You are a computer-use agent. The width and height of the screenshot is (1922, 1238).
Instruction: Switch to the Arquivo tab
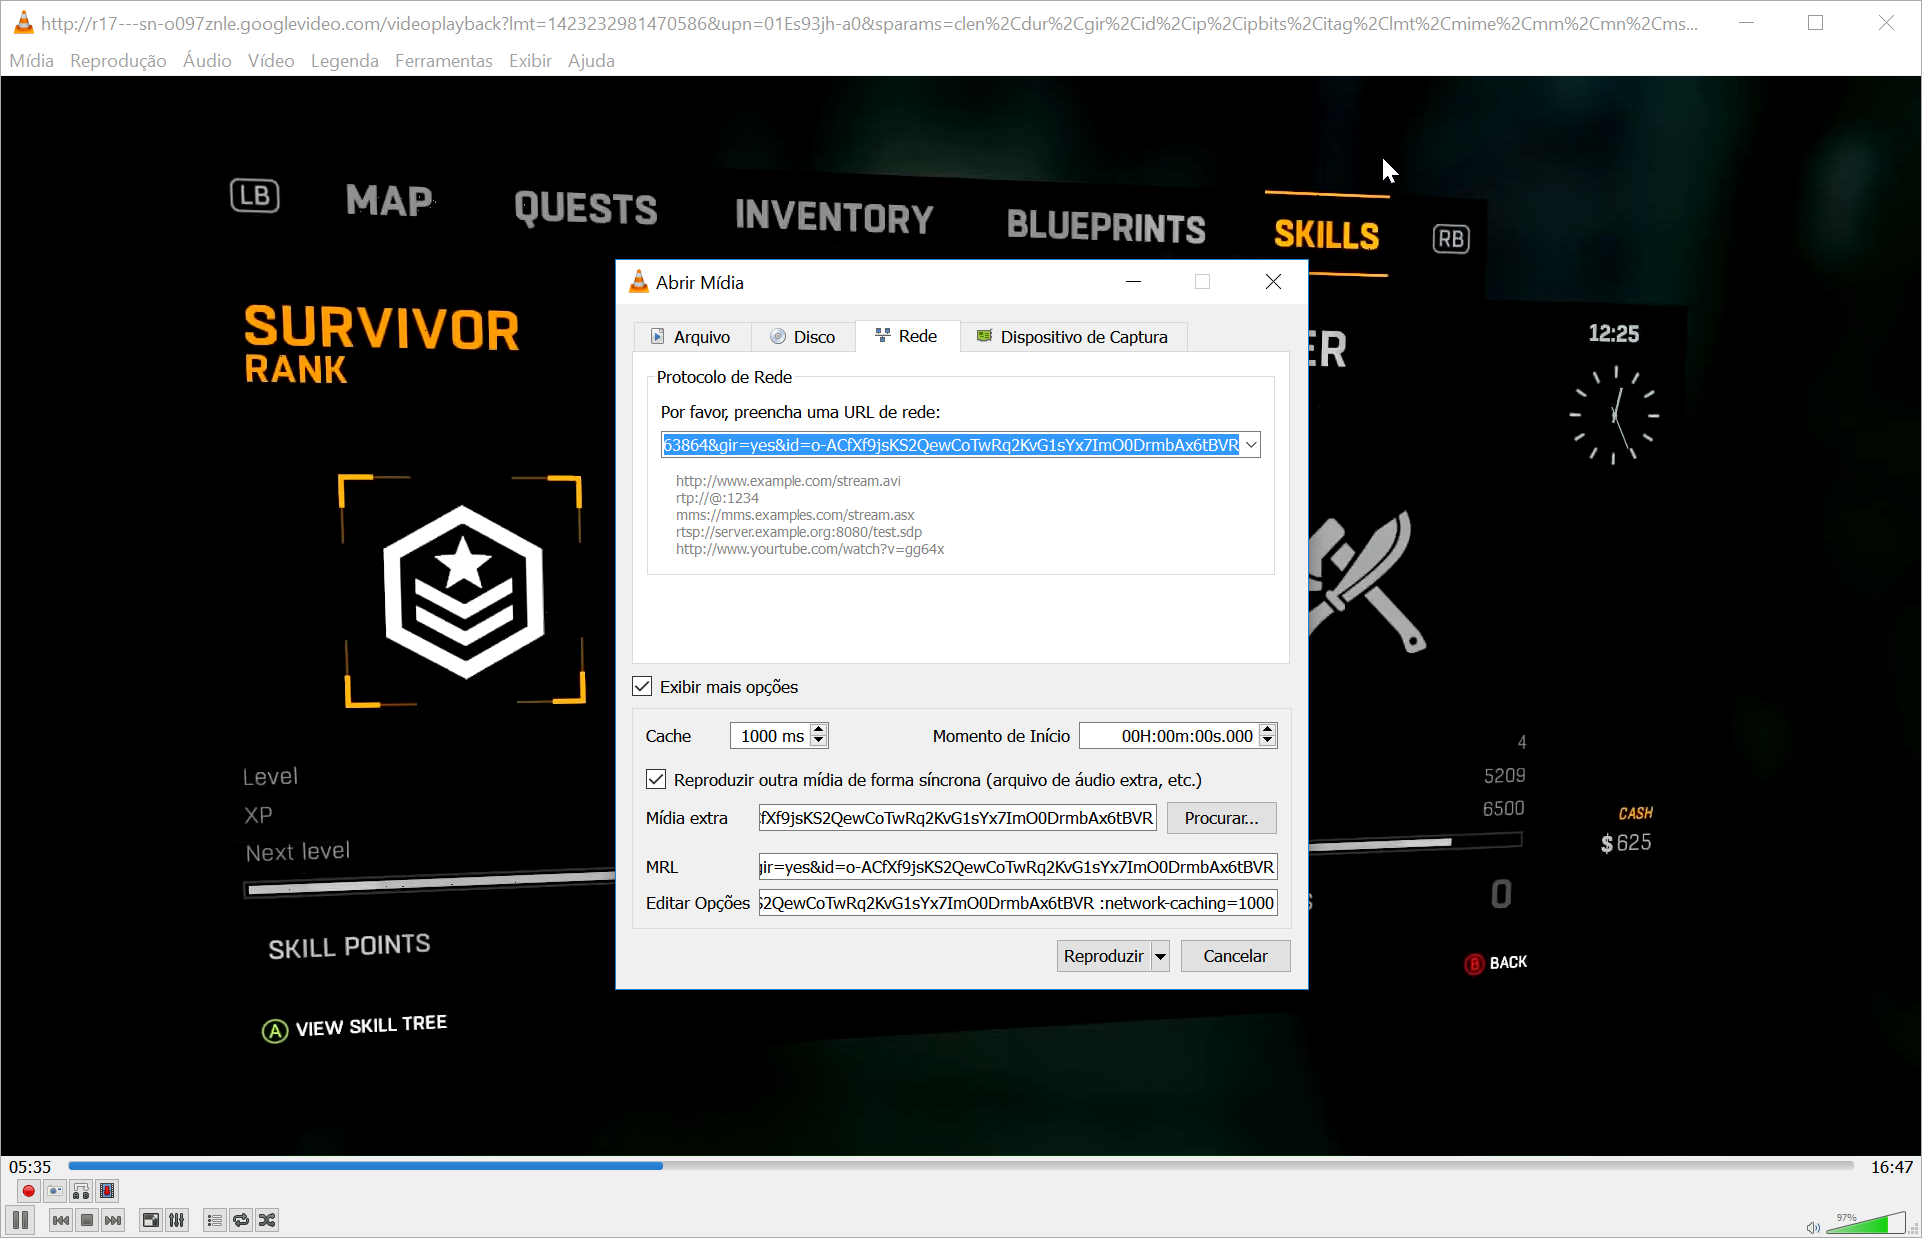coord(692,337)
